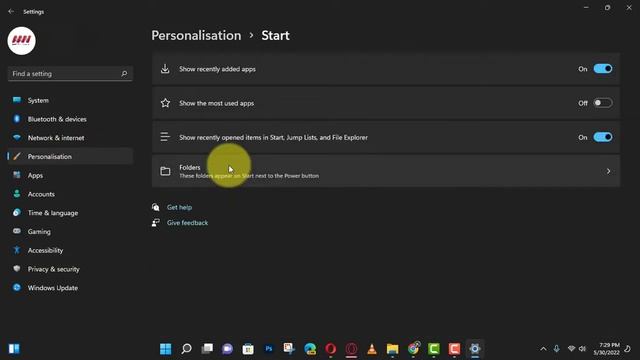This screenshot has height=360, width=640.
Task: Launch VLC media player from taskbar
Action: [x=372, y=349]
